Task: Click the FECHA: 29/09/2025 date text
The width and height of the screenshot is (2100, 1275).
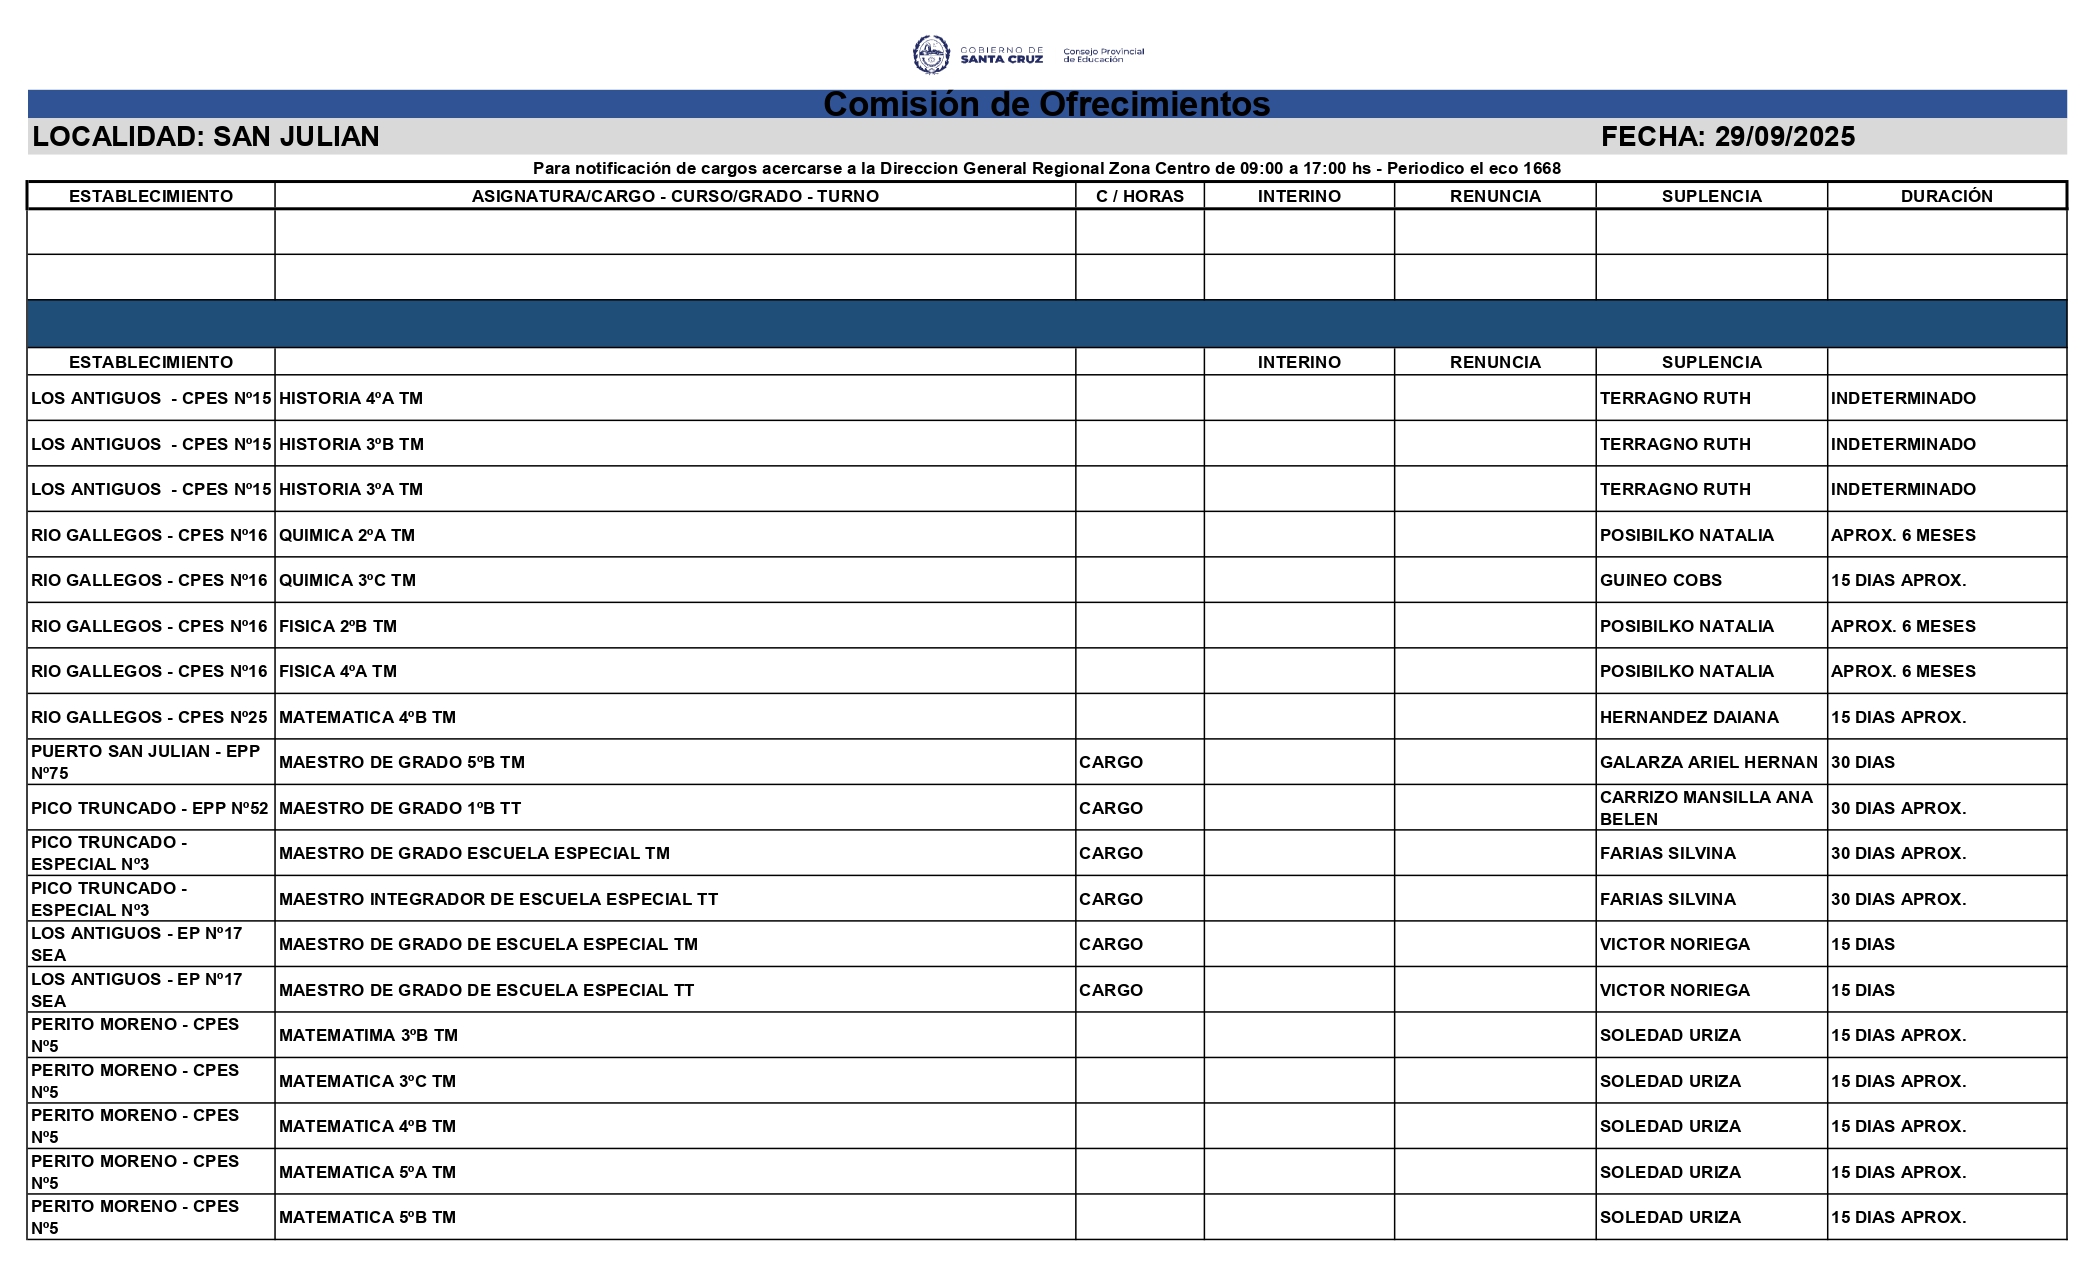Action: click(1727, 137)
